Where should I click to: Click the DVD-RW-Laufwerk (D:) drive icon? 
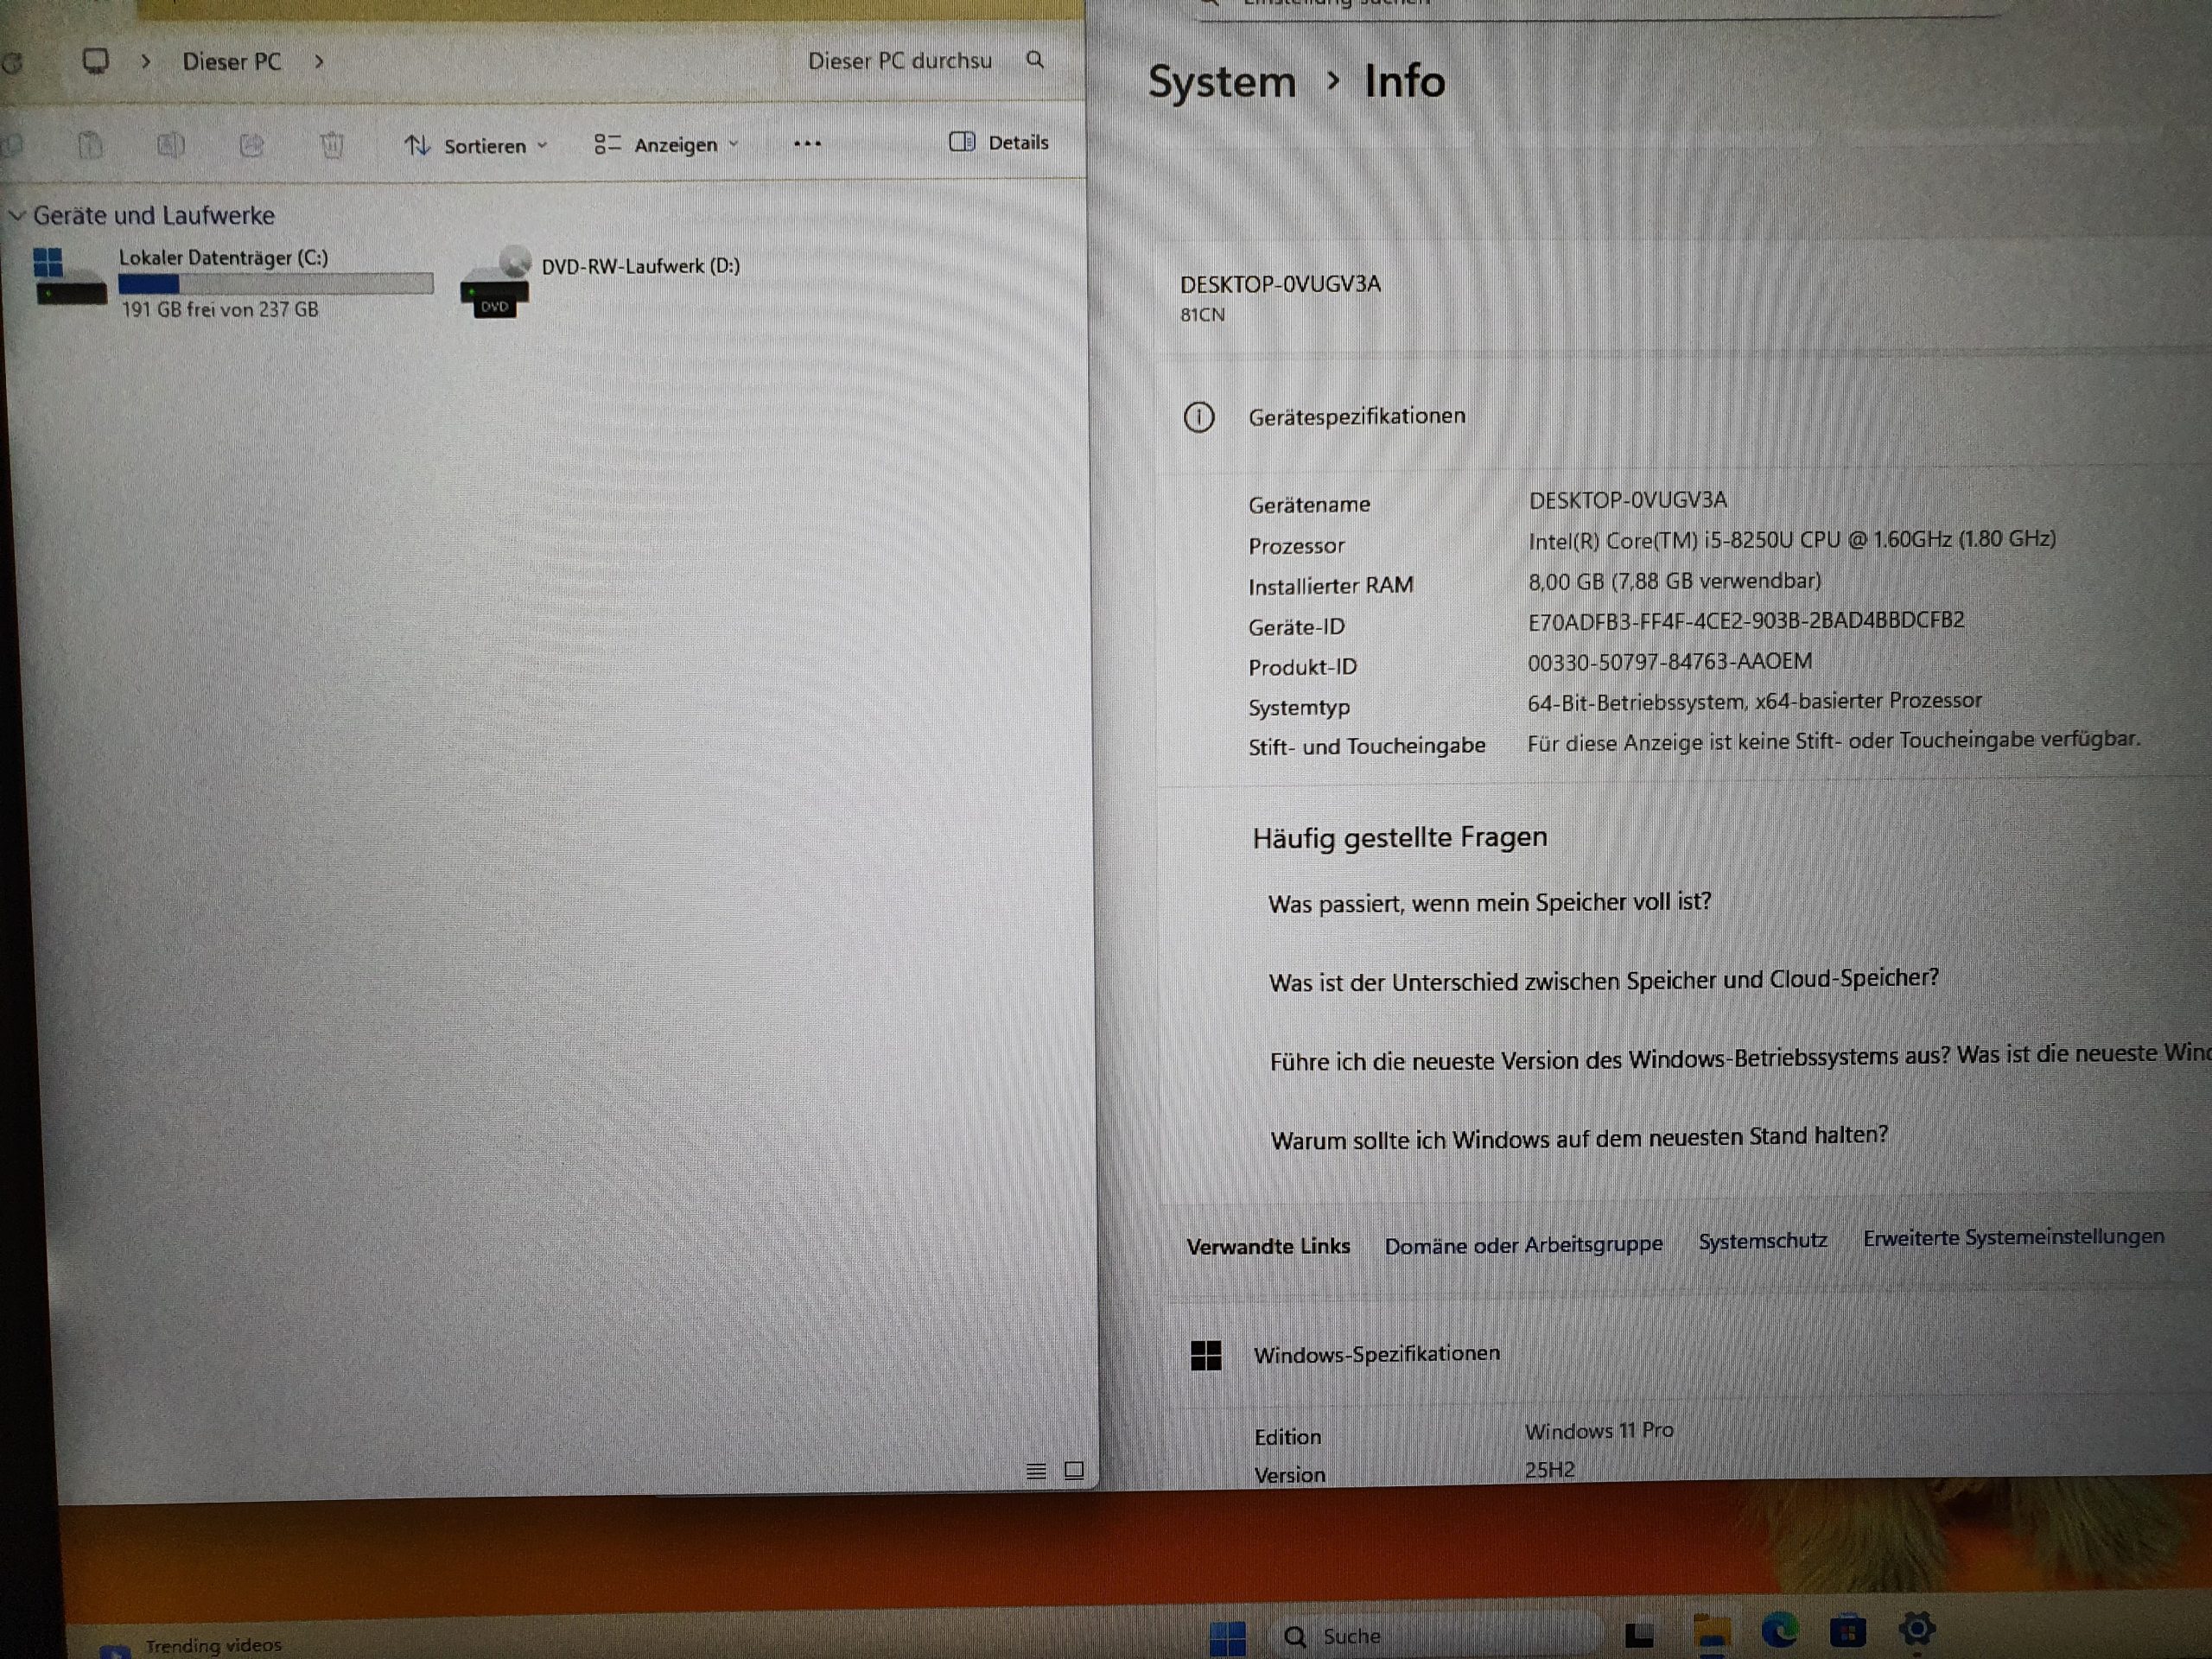coord(496,284)
